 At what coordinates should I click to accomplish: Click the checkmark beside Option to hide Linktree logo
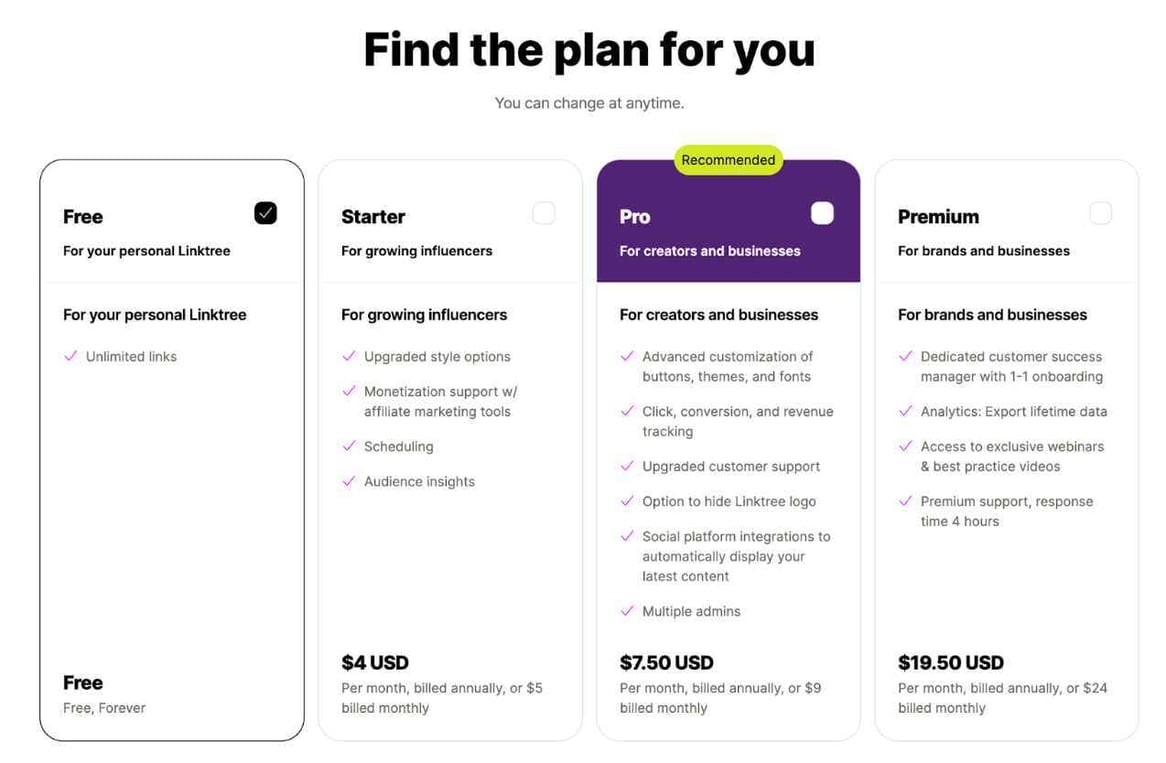coord(627,501)
